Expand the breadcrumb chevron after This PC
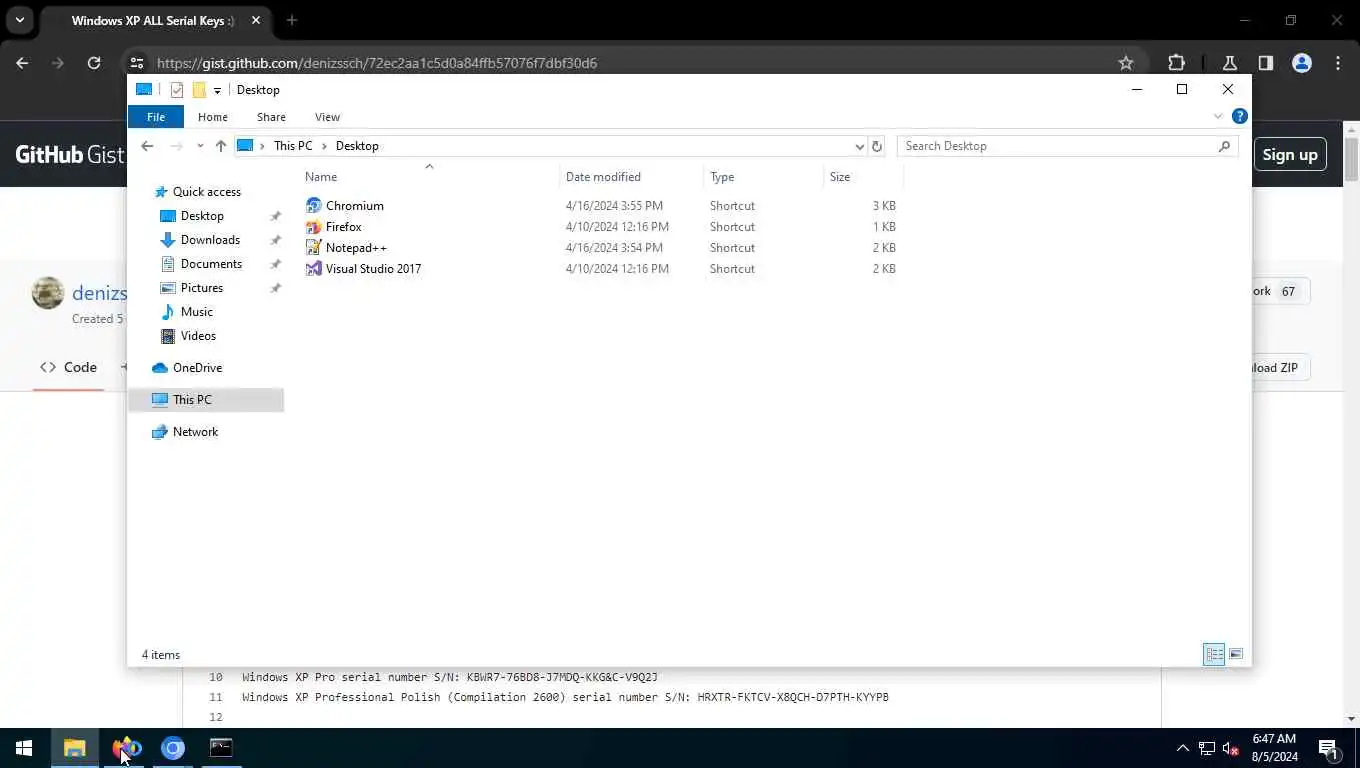The image size is (1360, 768). coord(324,146)
